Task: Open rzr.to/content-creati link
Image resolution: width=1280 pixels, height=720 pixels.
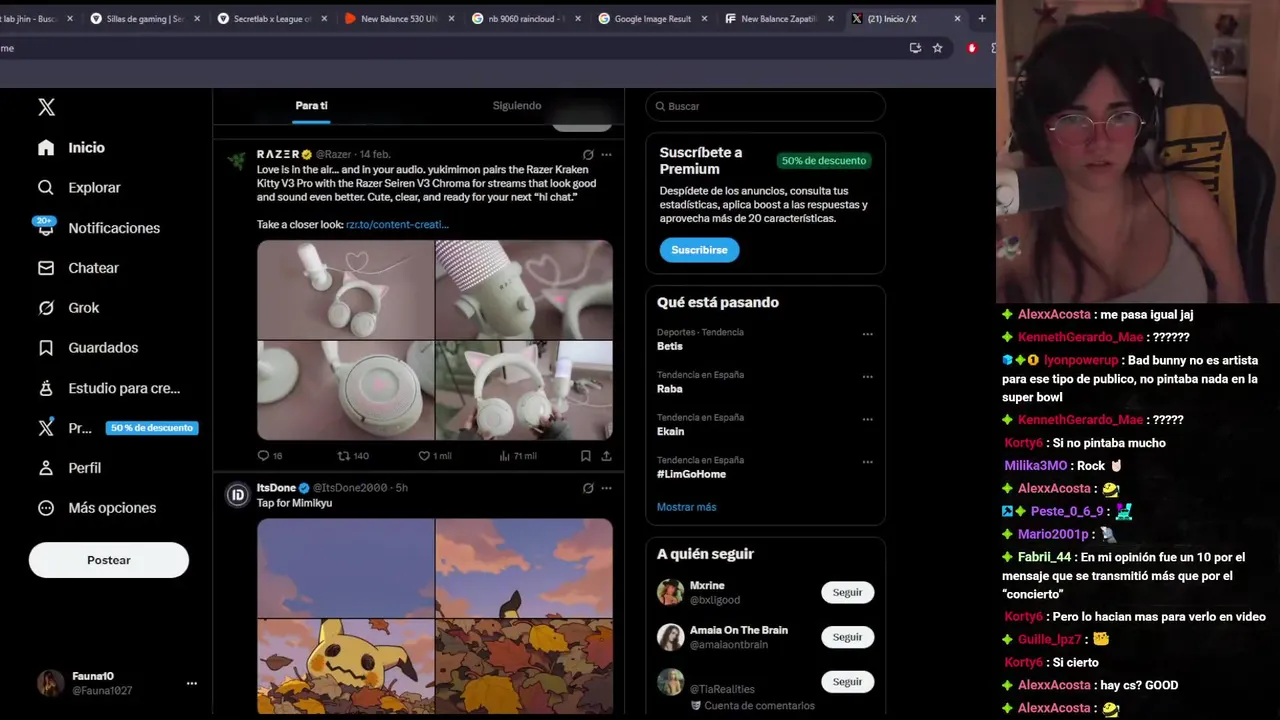Action: (x=397, y=225)
